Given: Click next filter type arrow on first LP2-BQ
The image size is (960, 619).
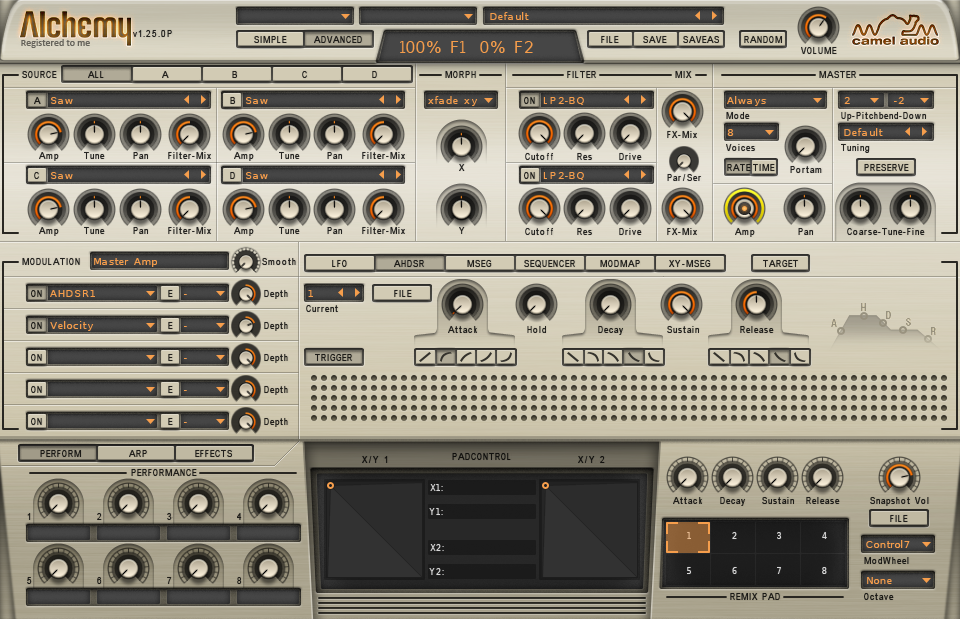Looking at the screenshot, I should coord(643,100).
